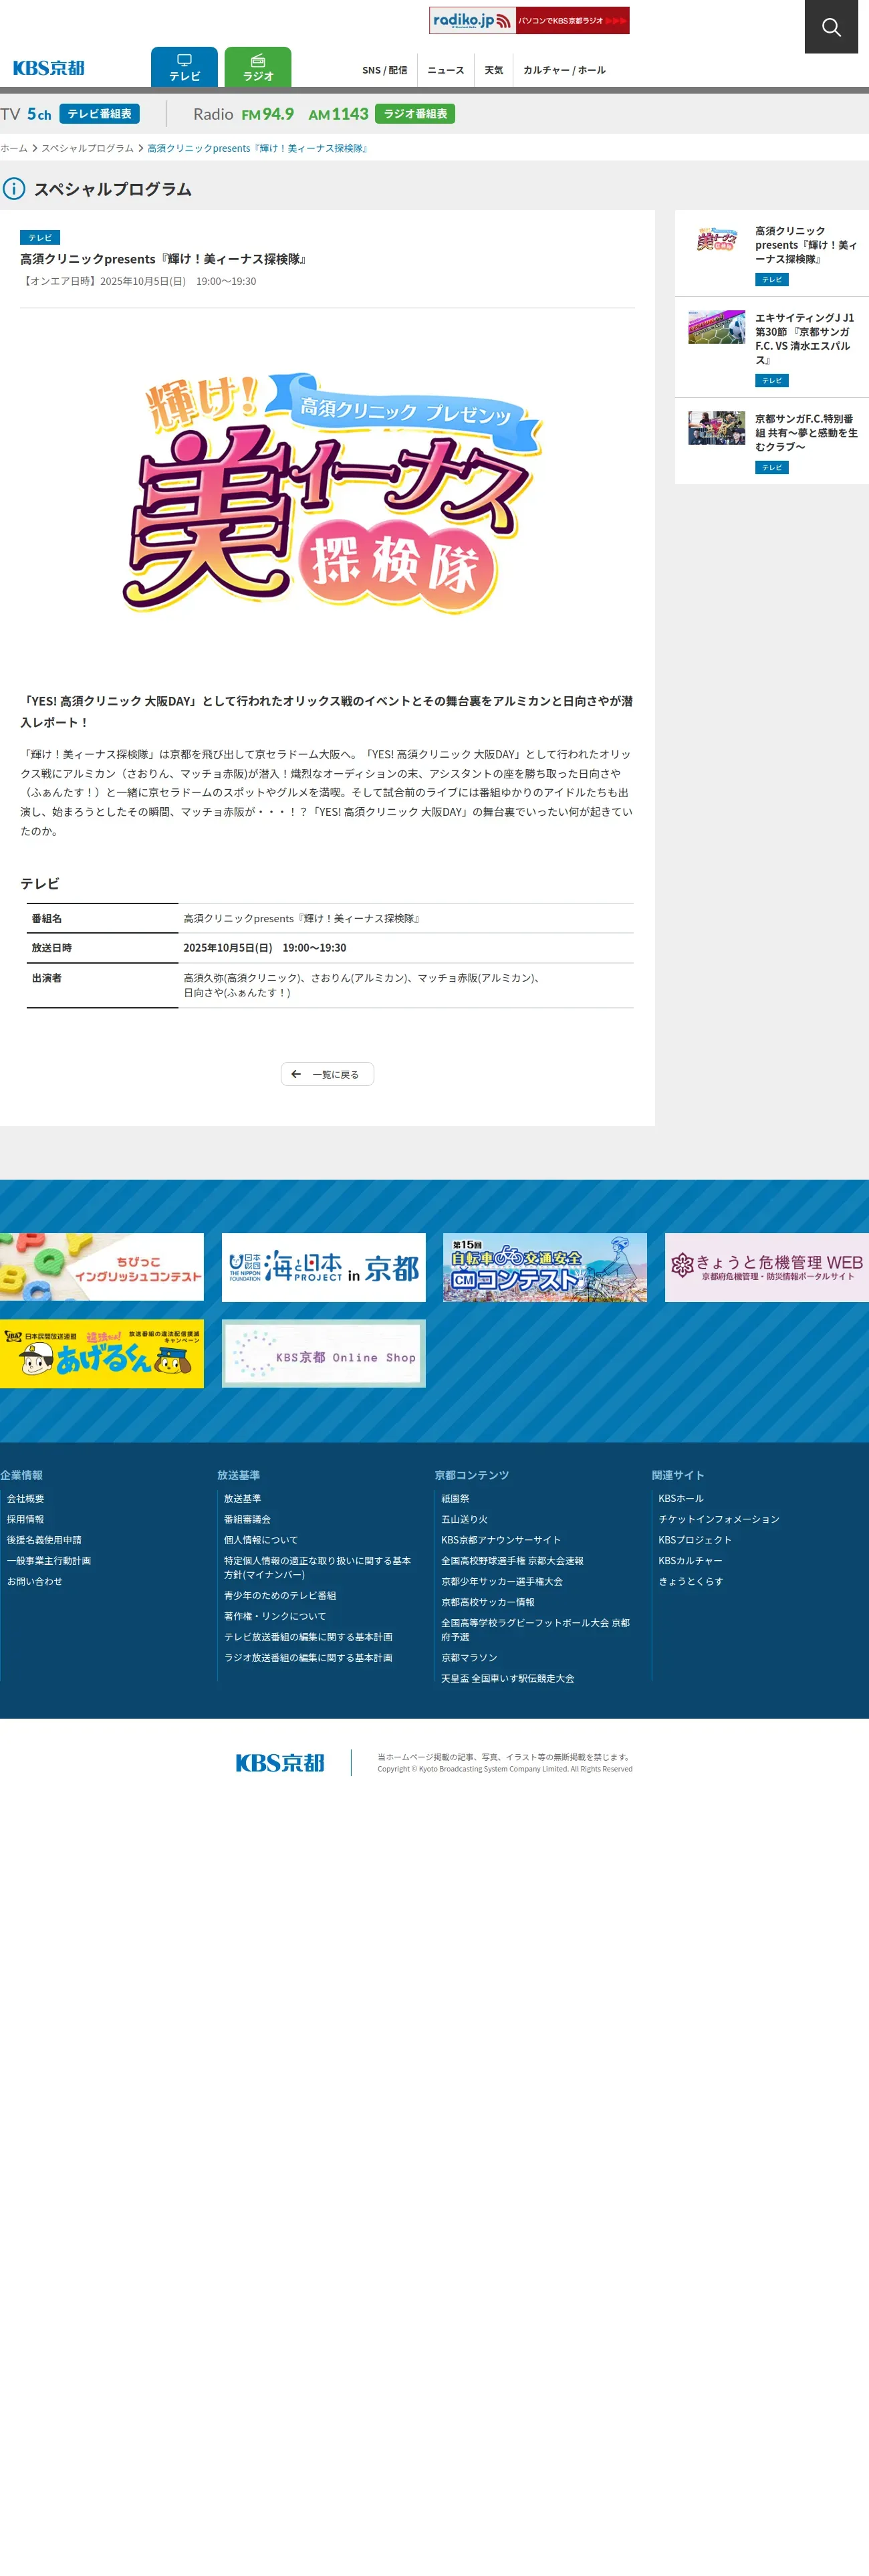The height and width of the screenshot is (2576, 869).
Task: Open チケットインフォメーション footer link
Action: (x=719, y=1520)
